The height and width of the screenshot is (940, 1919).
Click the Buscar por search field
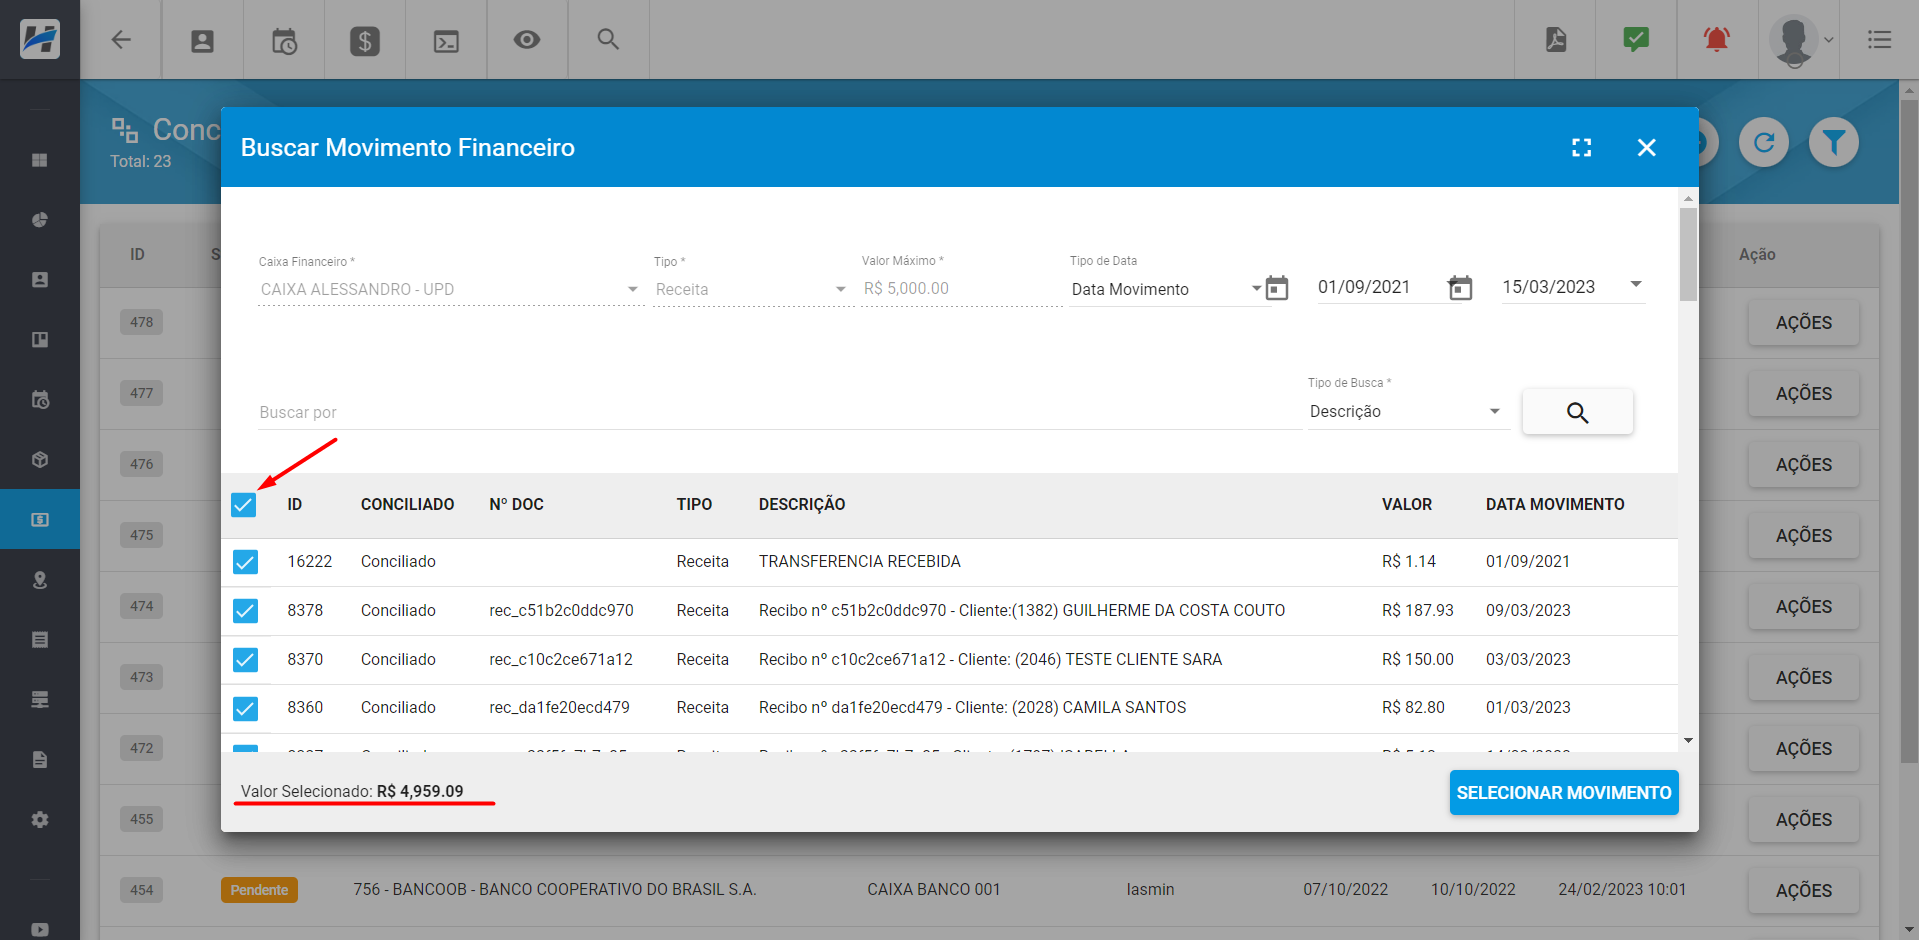point(778,413)
